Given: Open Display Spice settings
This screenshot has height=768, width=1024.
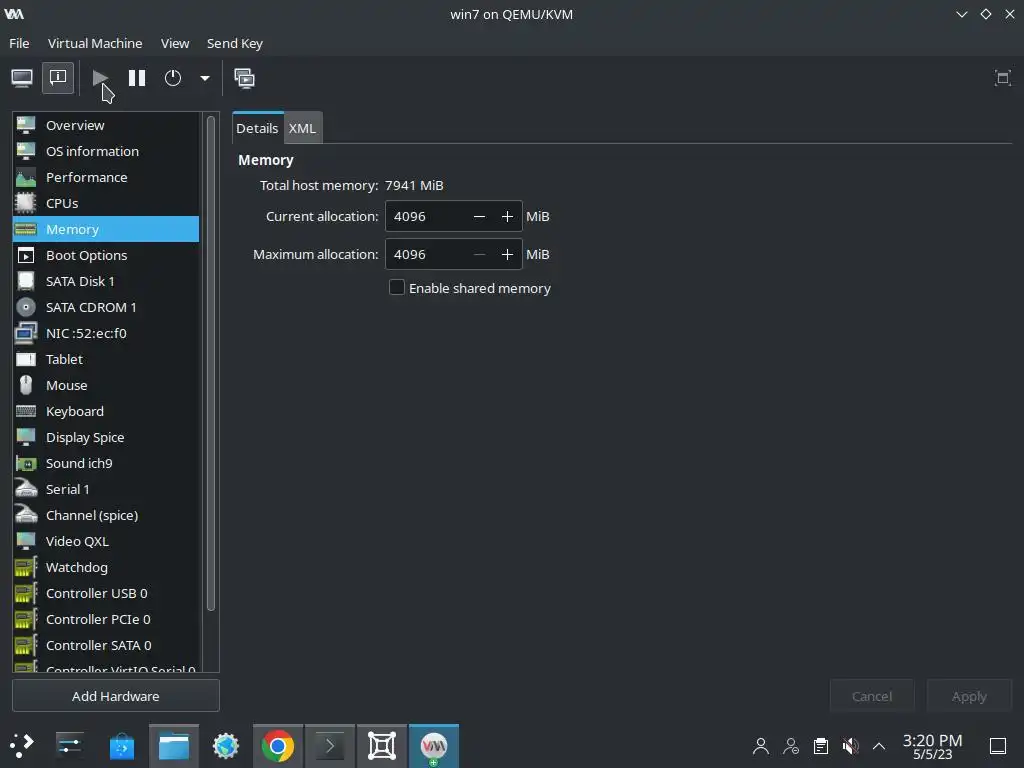Looking at the screenshot, I should tap(106, 438).
